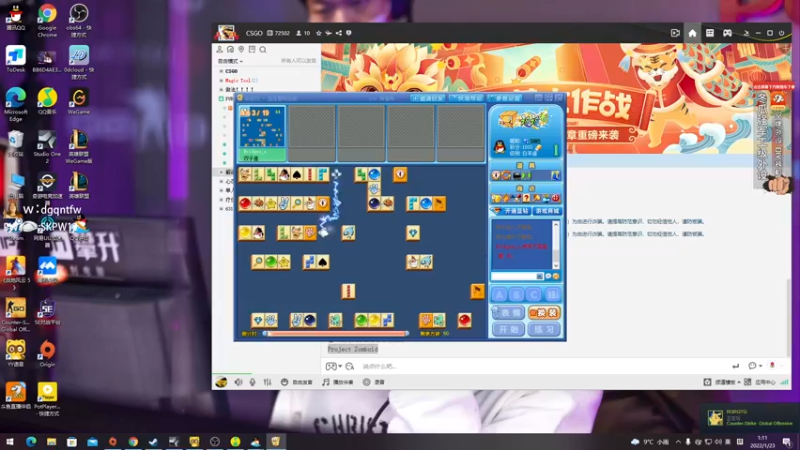
Task: Click the airplane icon in YY title bar
Action: (329, 33)
